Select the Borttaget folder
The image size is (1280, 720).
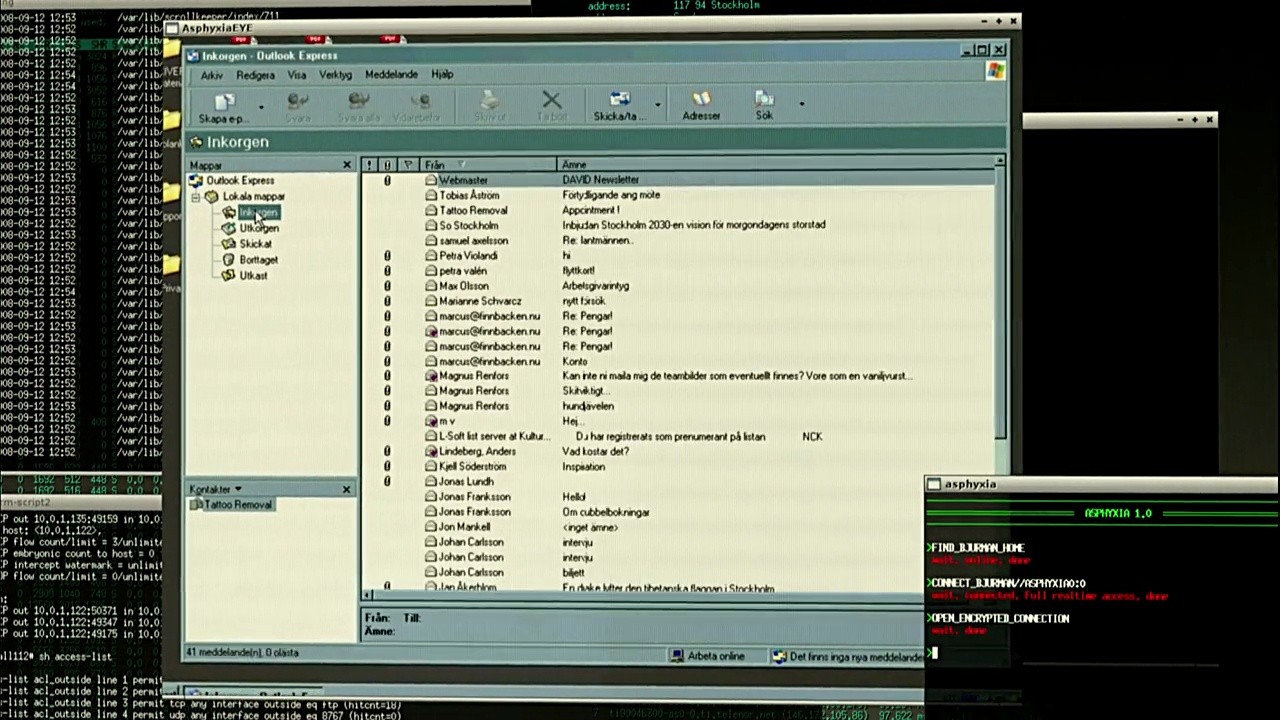(251, 260)
